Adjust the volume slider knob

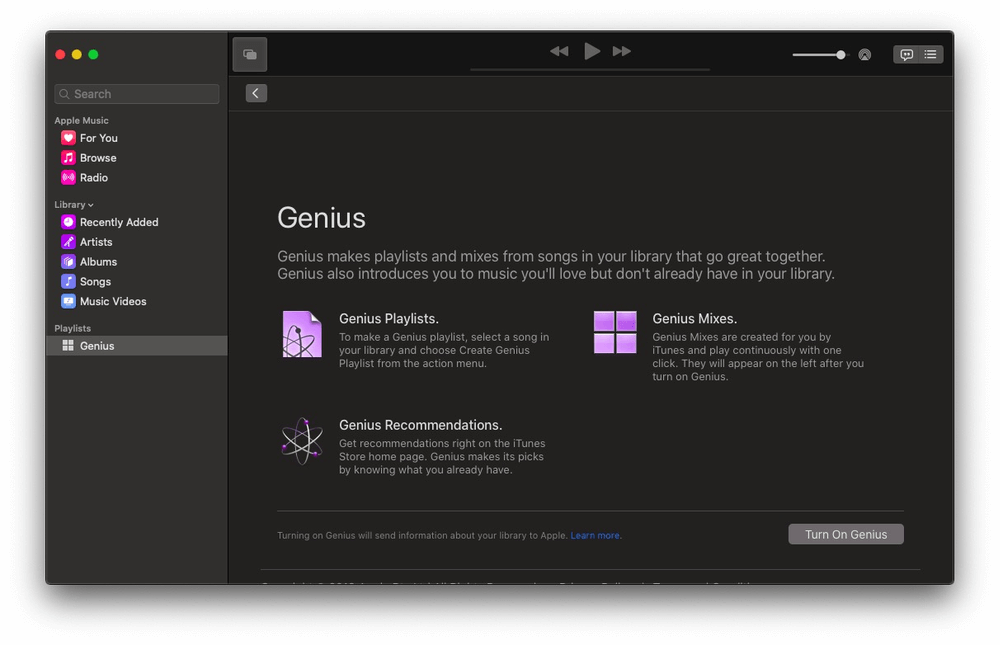(841, 55)
